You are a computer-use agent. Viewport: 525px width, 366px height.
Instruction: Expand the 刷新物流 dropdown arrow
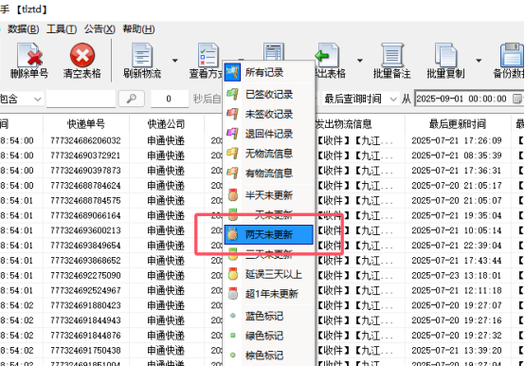[175, 61]
